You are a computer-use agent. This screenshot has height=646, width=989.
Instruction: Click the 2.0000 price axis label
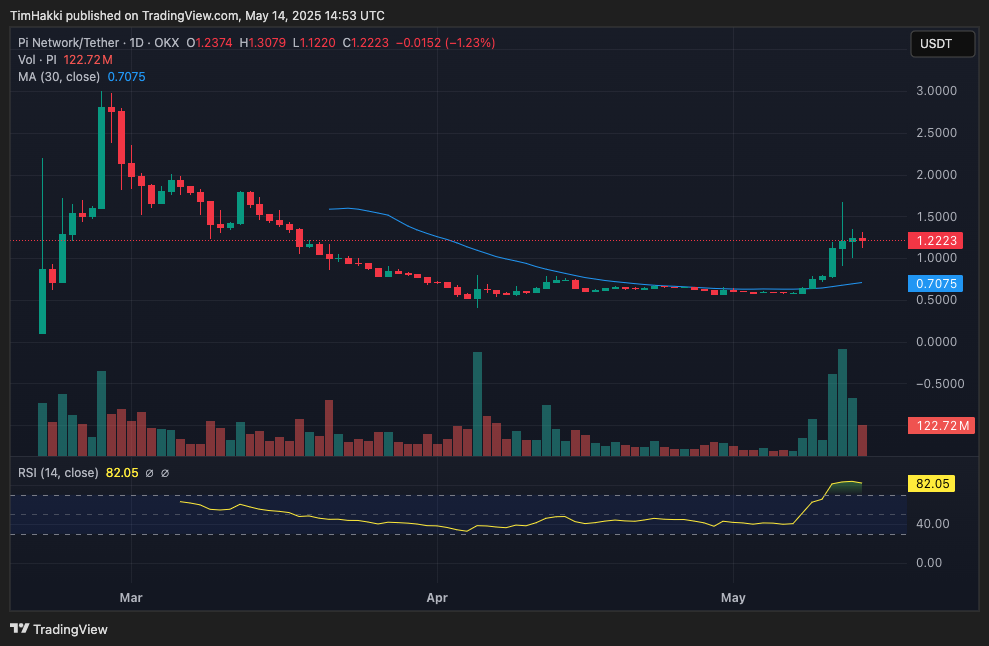(936, 175)
